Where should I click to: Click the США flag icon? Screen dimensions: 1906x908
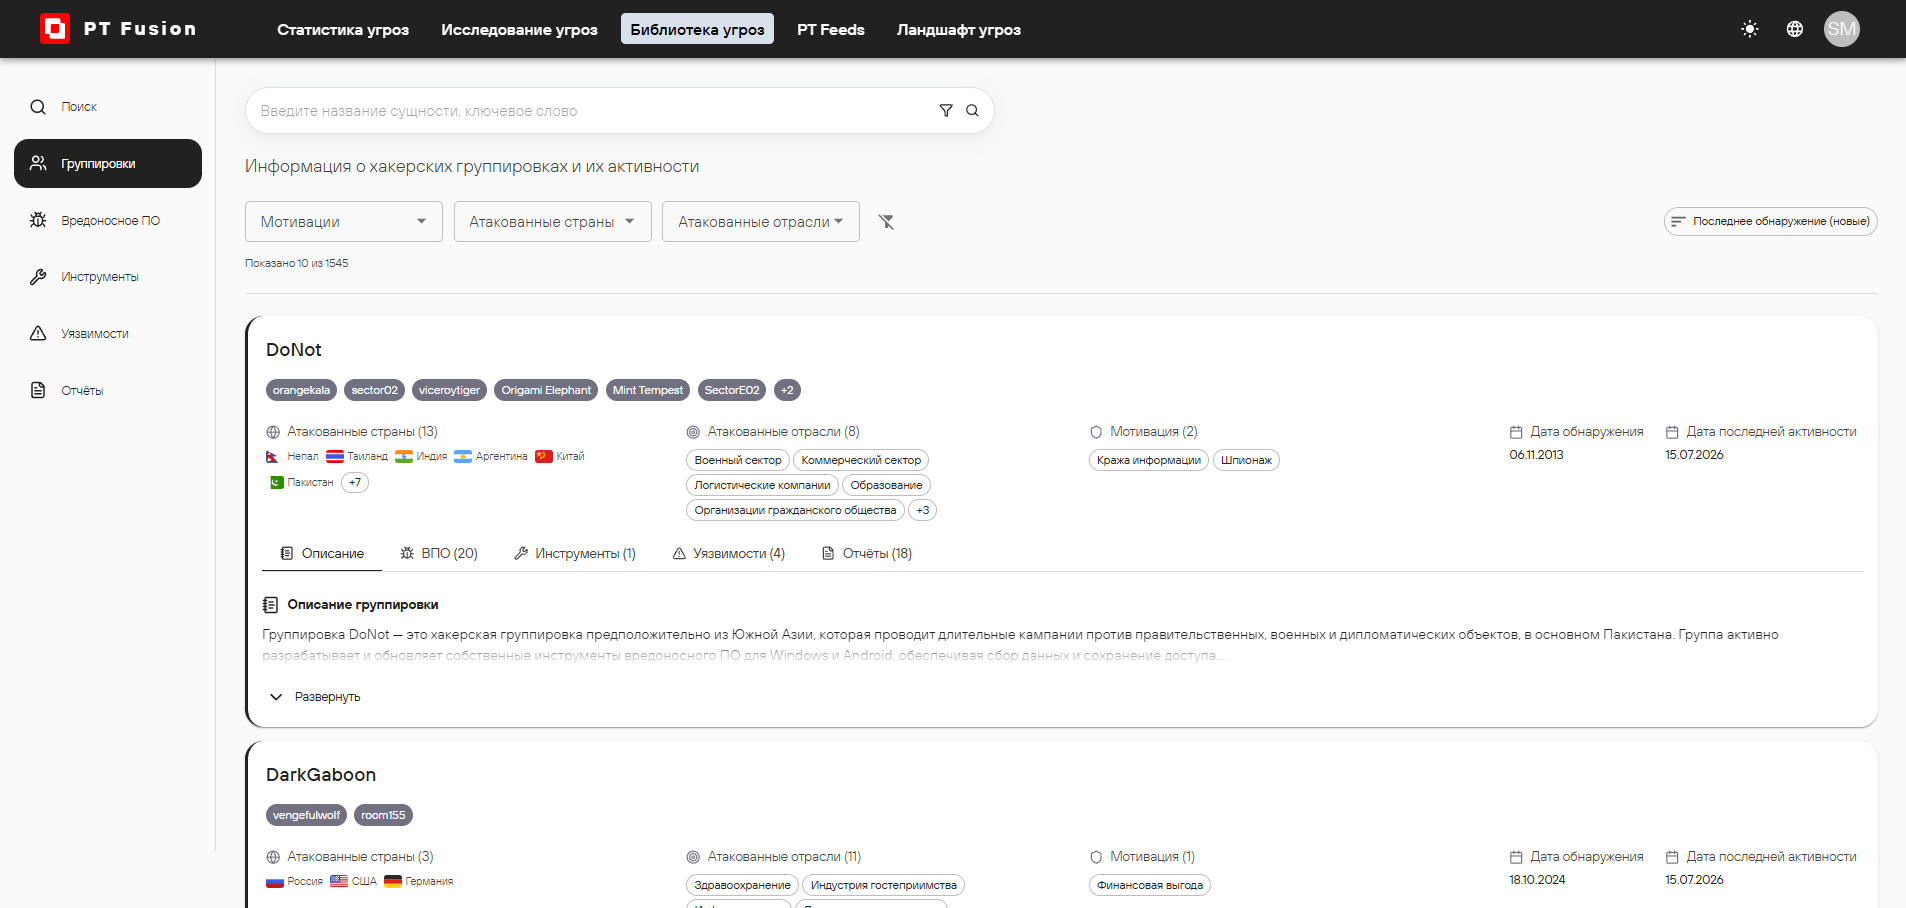coord(339,882)
